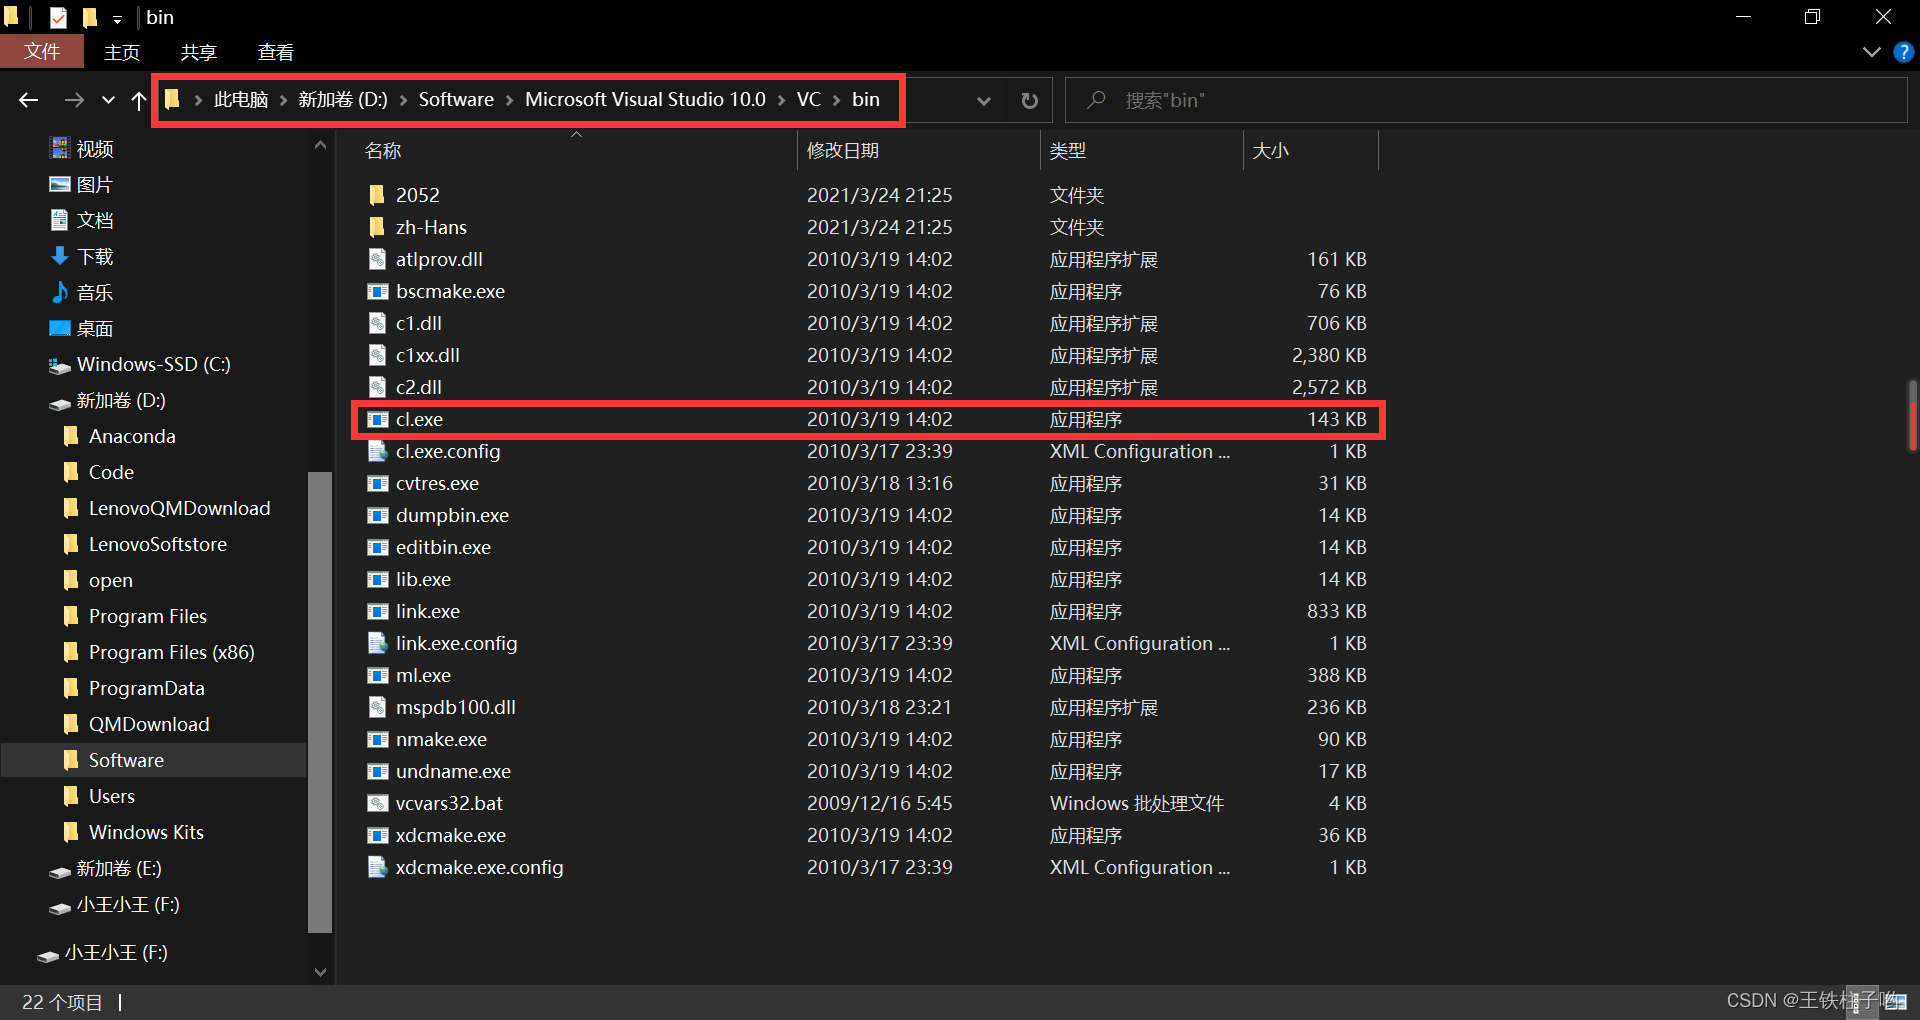Select the cvtres.exe file name
This screenshot has height=1020, width=1920.
(437, 484)
